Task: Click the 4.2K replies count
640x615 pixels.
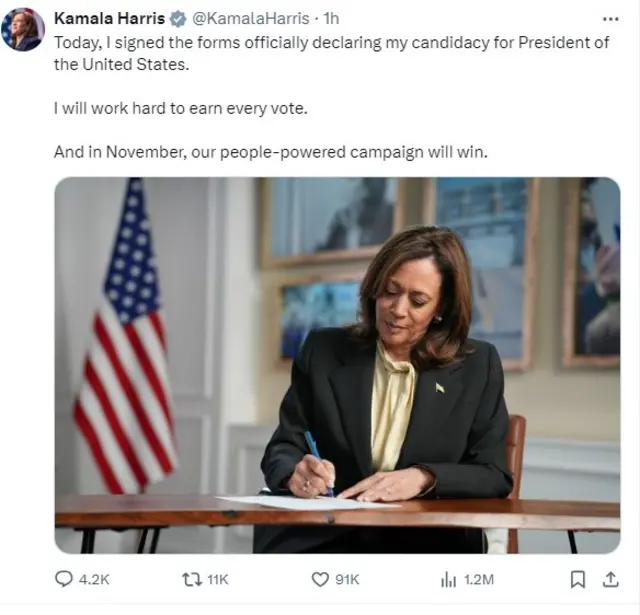Action: pyautogui.click(x=95, y=579)
